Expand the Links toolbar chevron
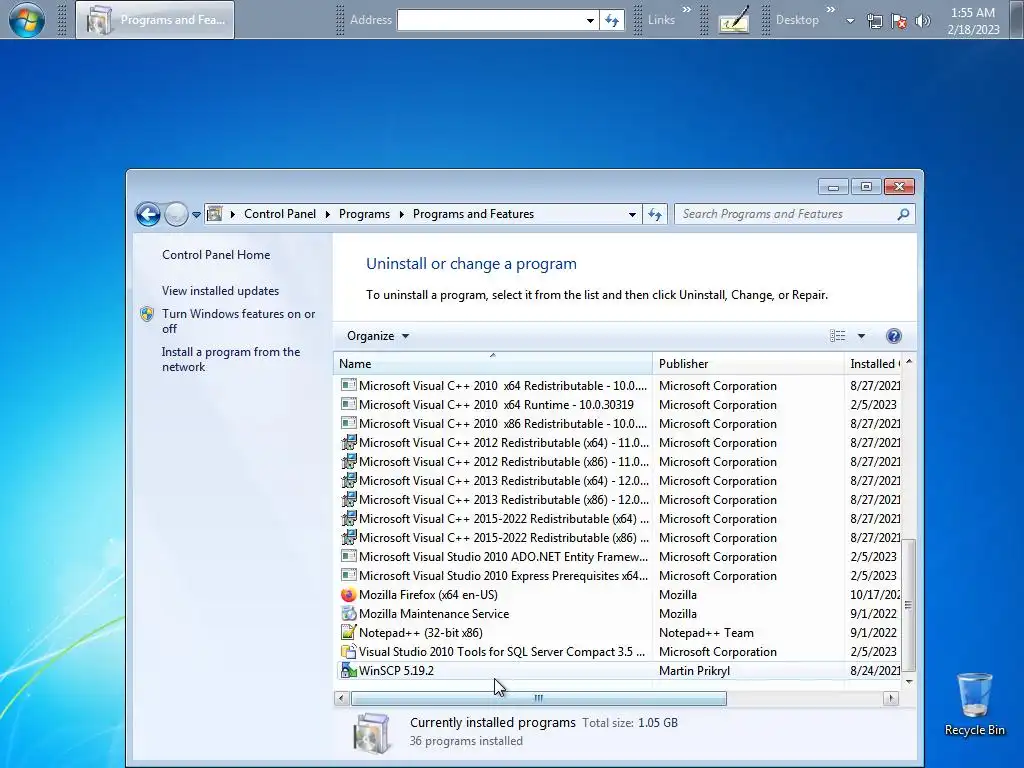Screen dimensions: 1024x768 686,10
